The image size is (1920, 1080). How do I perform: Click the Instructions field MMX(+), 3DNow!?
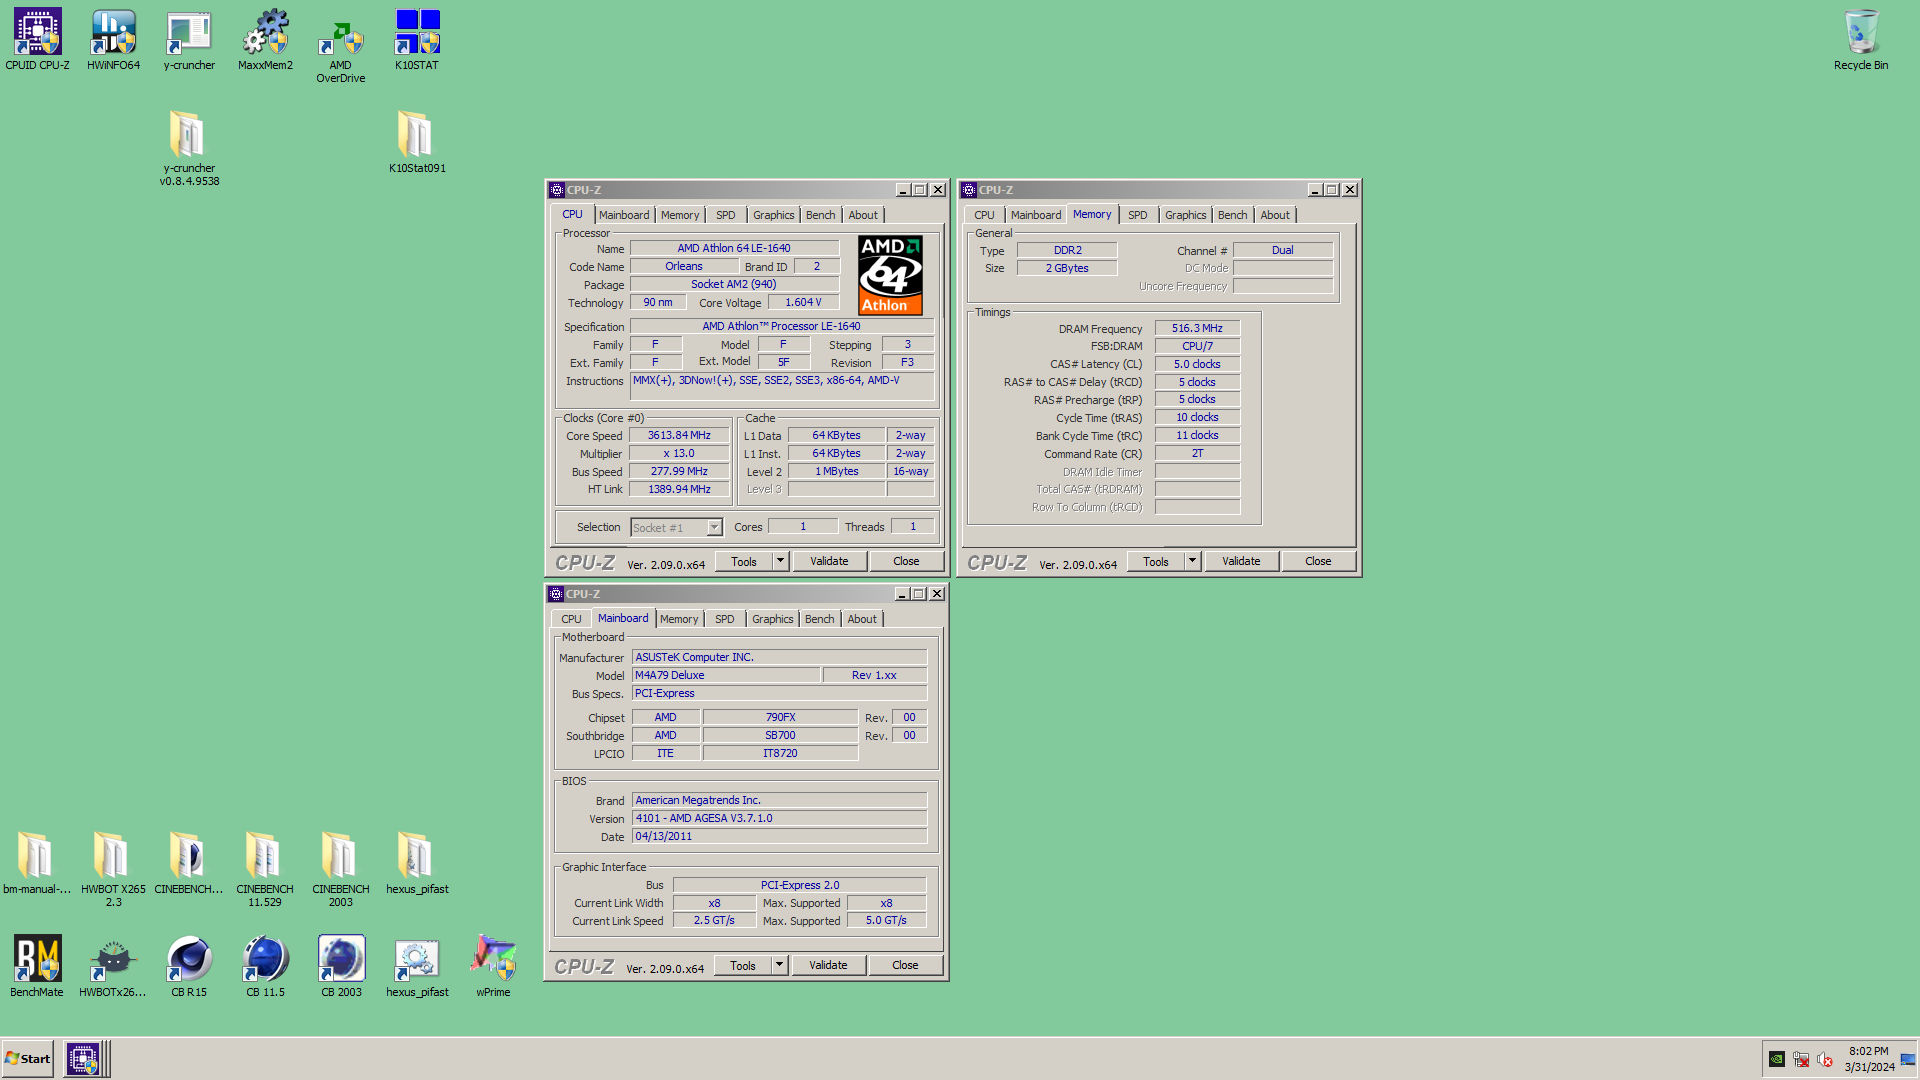[782, 386]
